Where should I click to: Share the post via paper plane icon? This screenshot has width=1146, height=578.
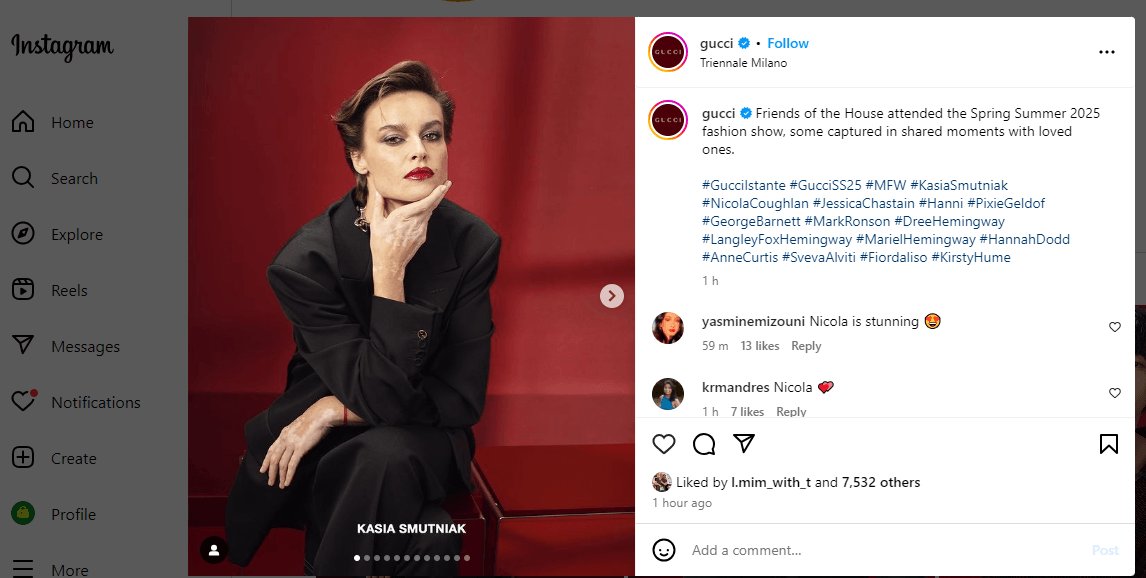(x=743, y=444)
